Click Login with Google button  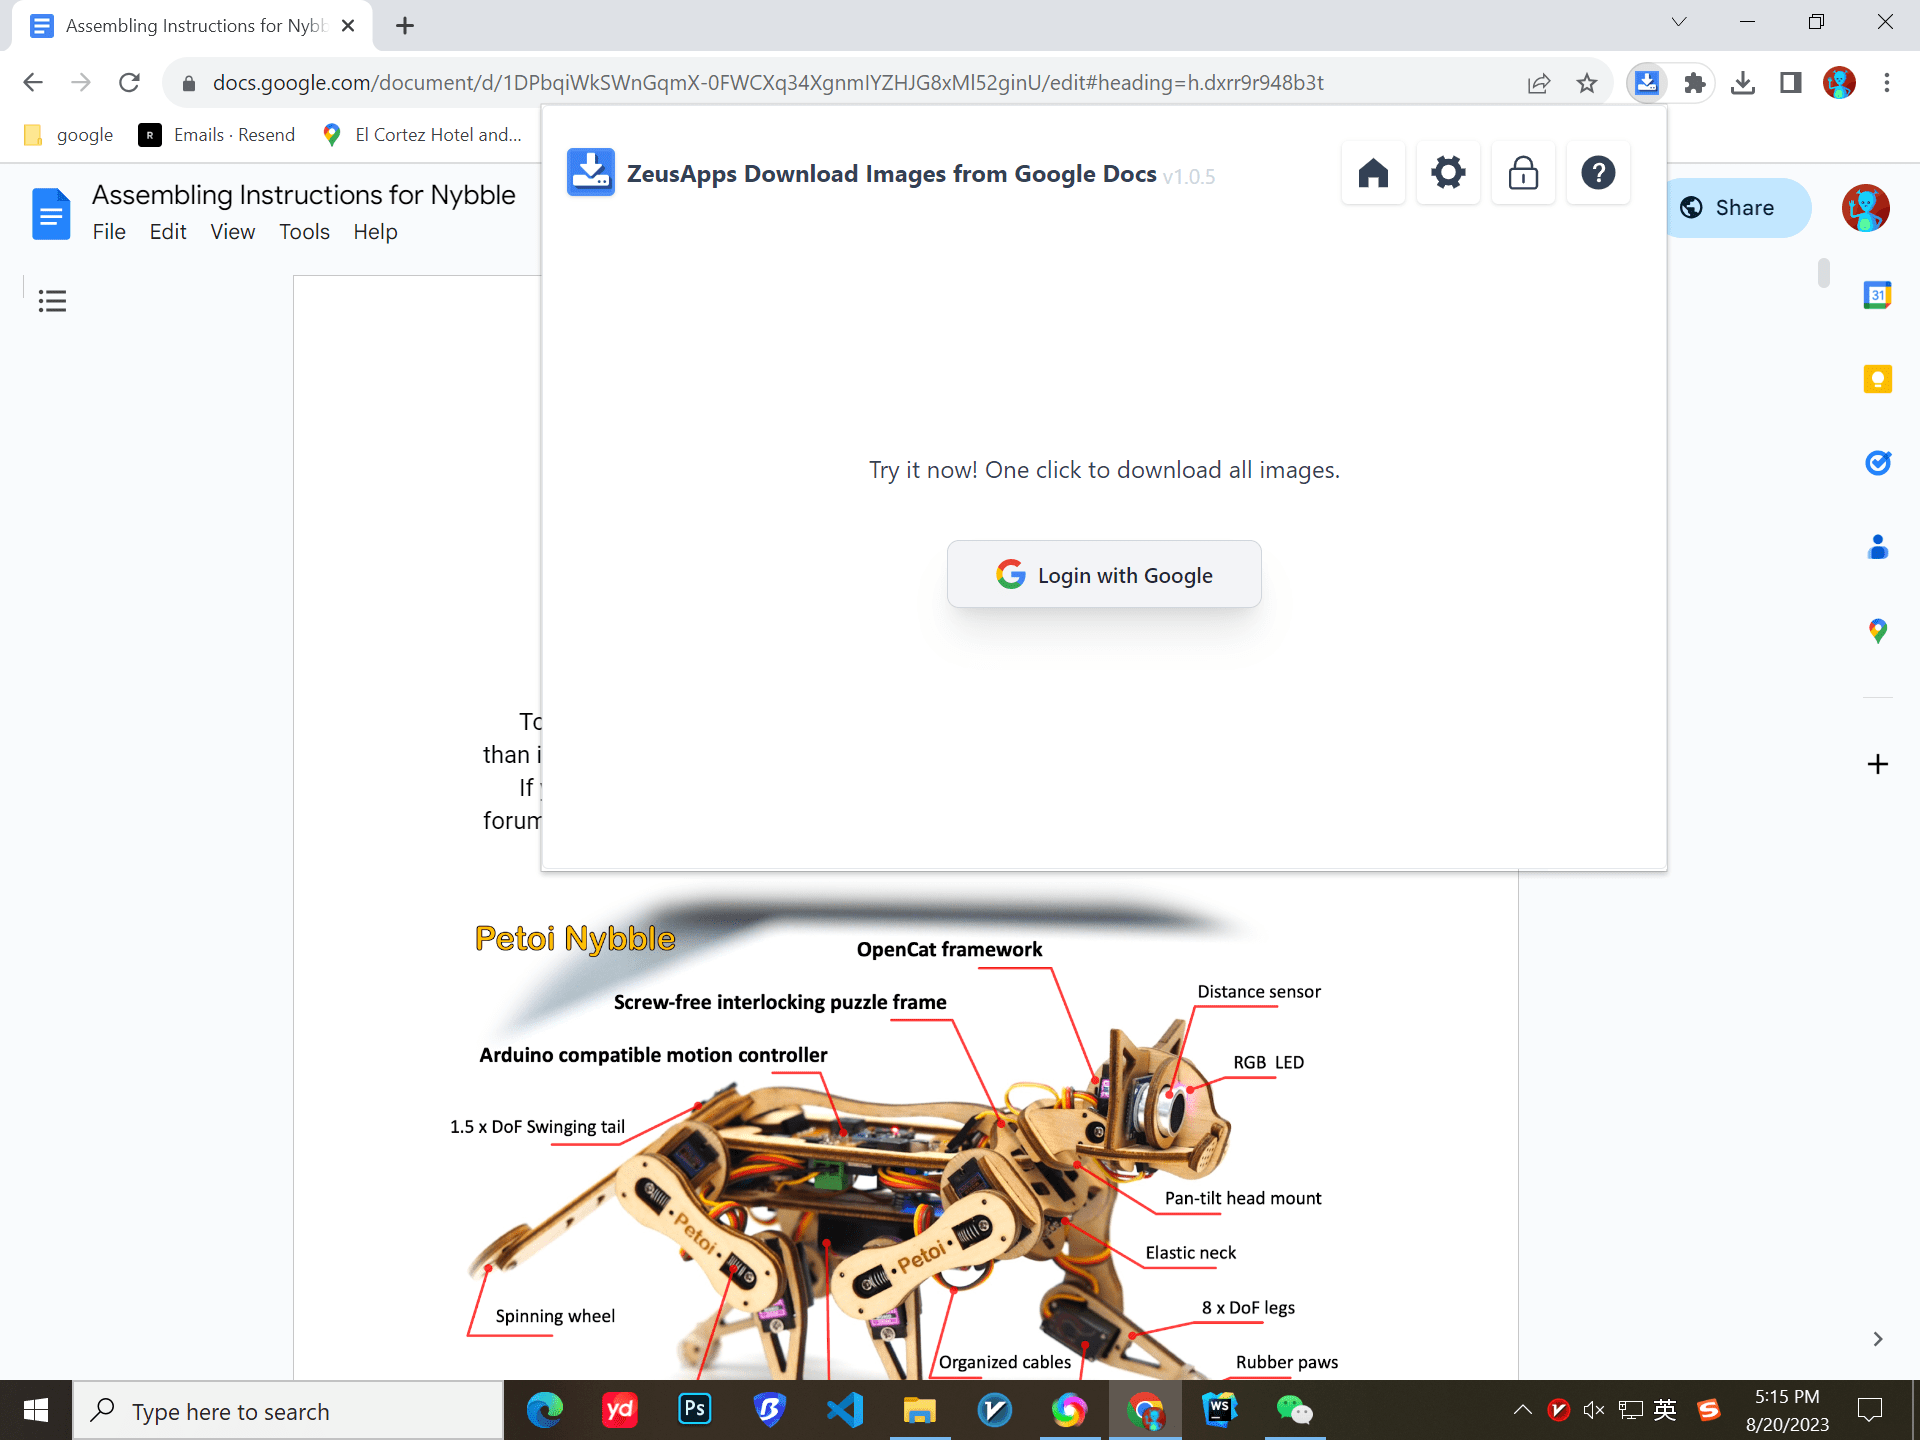pos(1104,575)
